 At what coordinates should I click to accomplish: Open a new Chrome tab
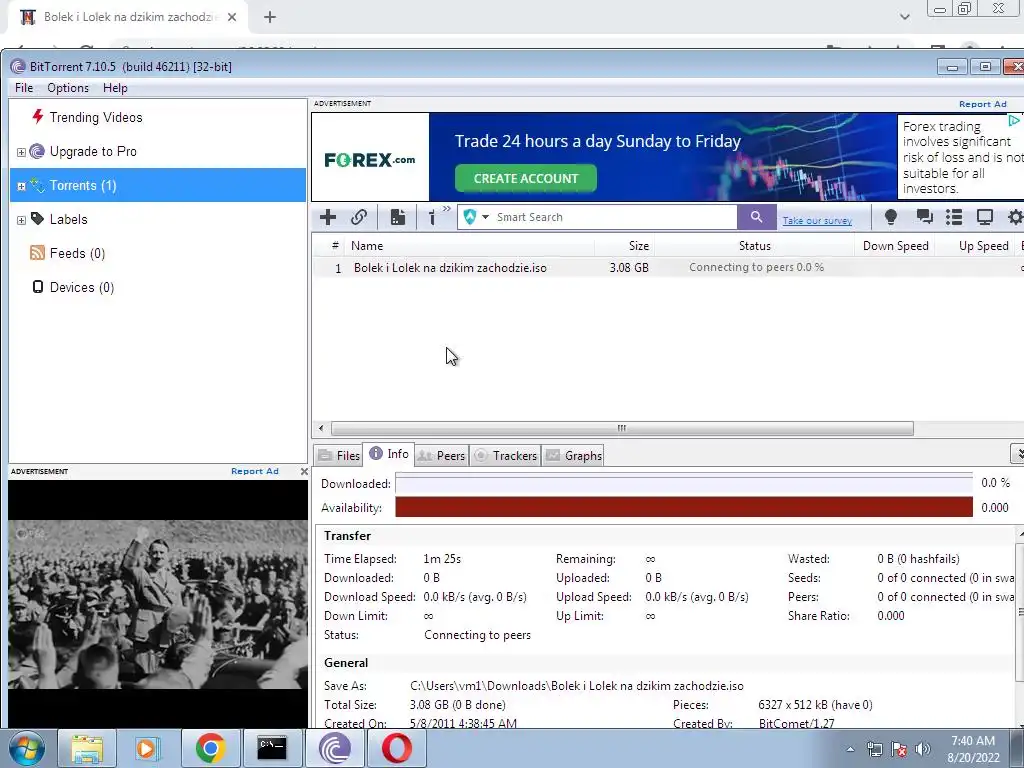tap(270, 17)
